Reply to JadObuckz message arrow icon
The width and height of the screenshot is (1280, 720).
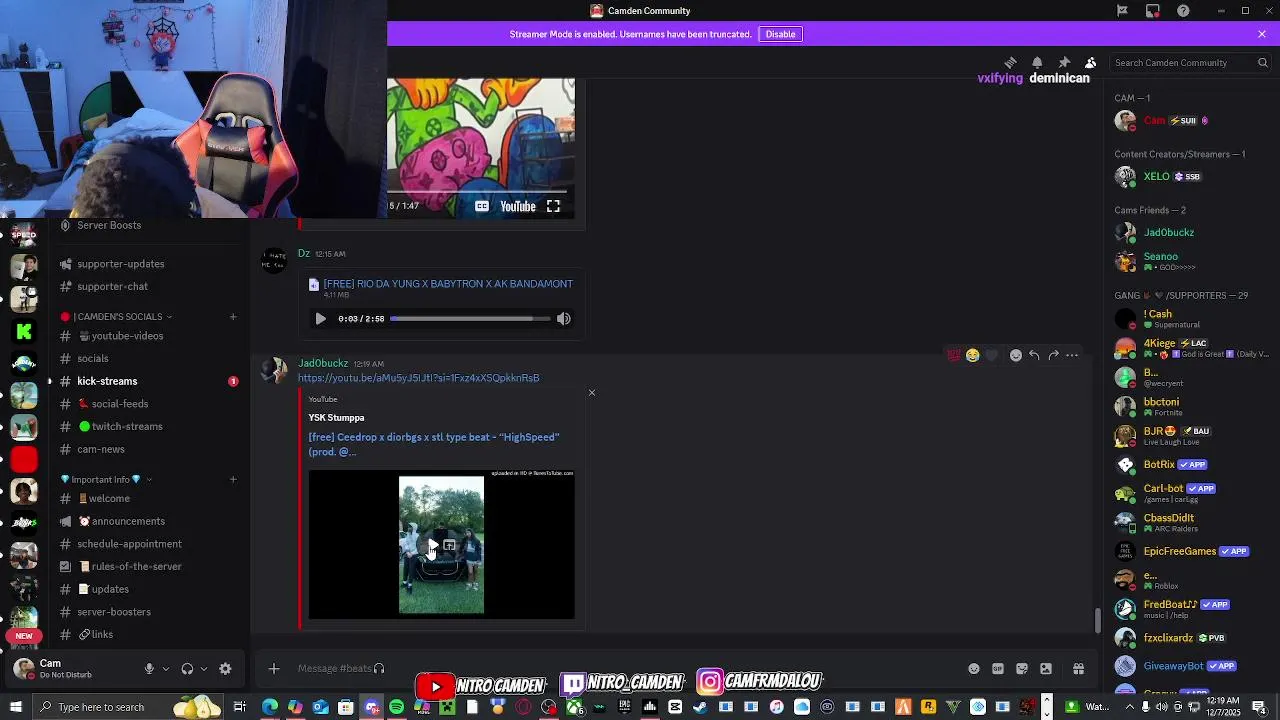pos(1034,355)
